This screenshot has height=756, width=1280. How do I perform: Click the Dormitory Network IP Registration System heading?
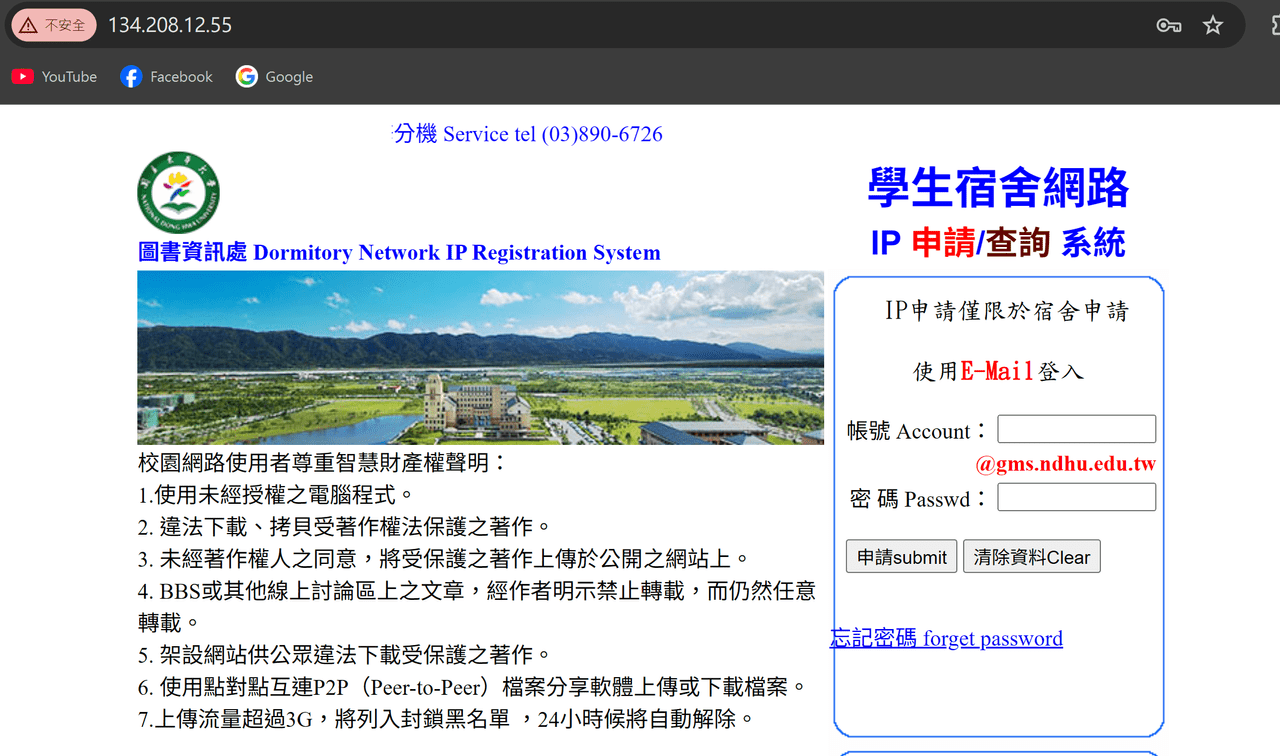click(x=399, y=252)
